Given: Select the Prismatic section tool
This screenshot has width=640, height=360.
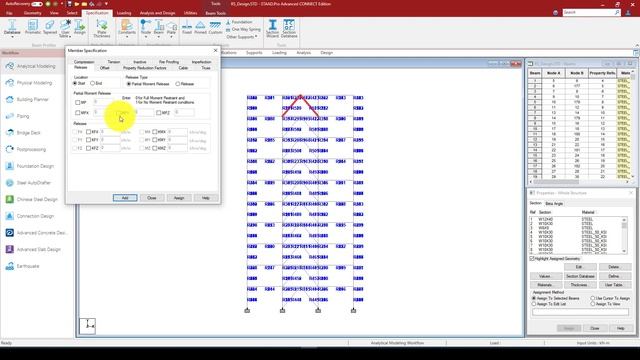Looking at the screenshot, I should click(x=33, y=27).
